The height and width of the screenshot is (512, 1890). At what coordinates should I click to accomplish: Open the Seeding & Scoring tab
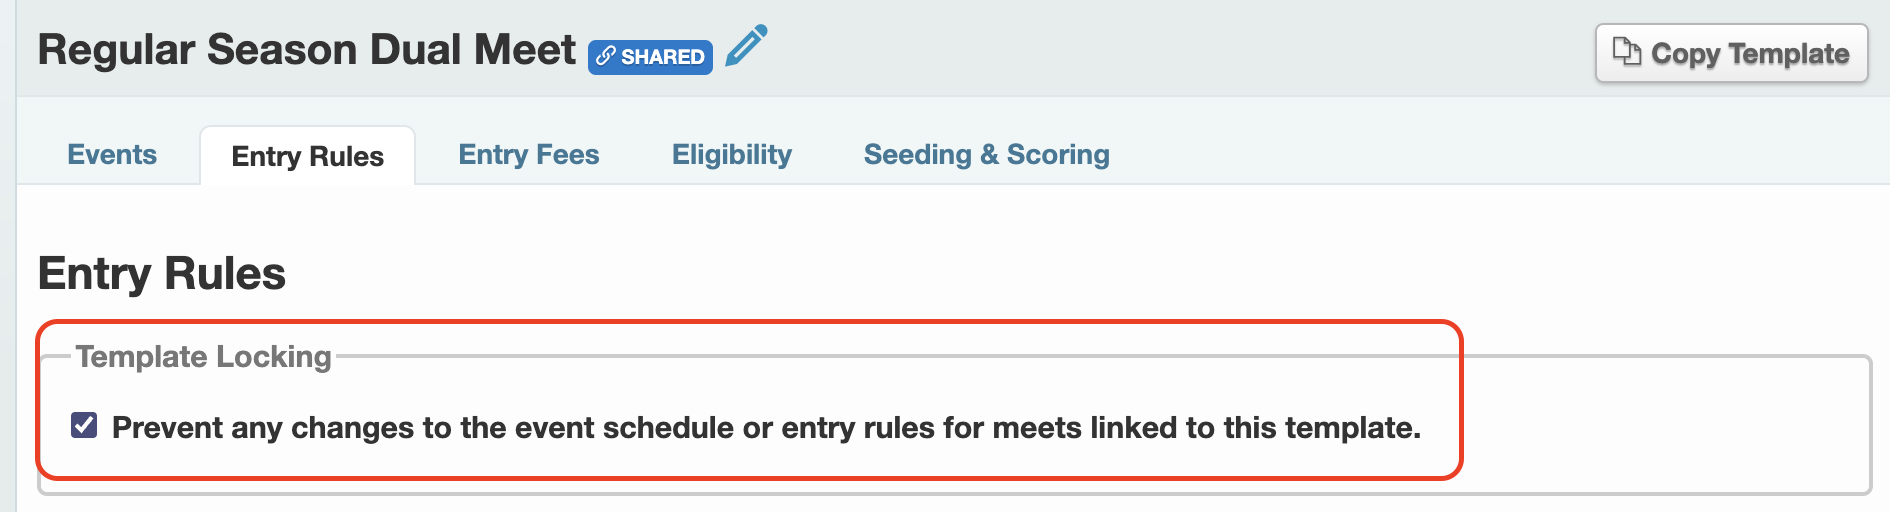pos(987,155)
